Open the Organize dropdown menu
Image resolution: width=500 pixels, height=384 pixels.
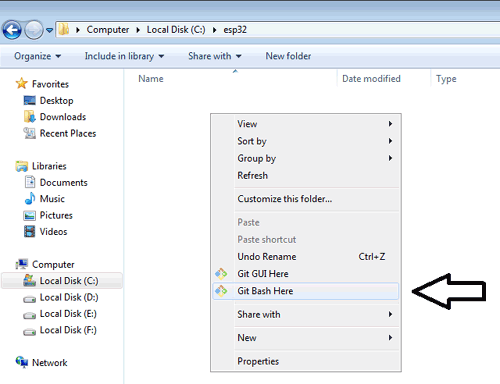(37, 56)
